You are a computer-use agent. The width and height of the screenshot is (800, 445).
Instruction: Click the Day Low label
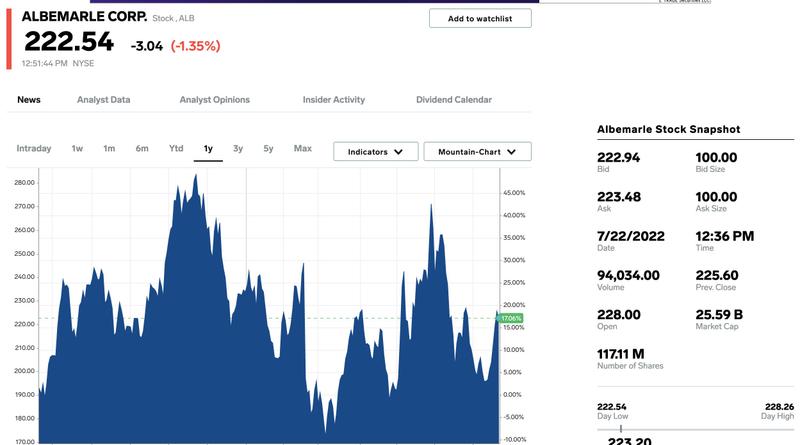(612, 416)
